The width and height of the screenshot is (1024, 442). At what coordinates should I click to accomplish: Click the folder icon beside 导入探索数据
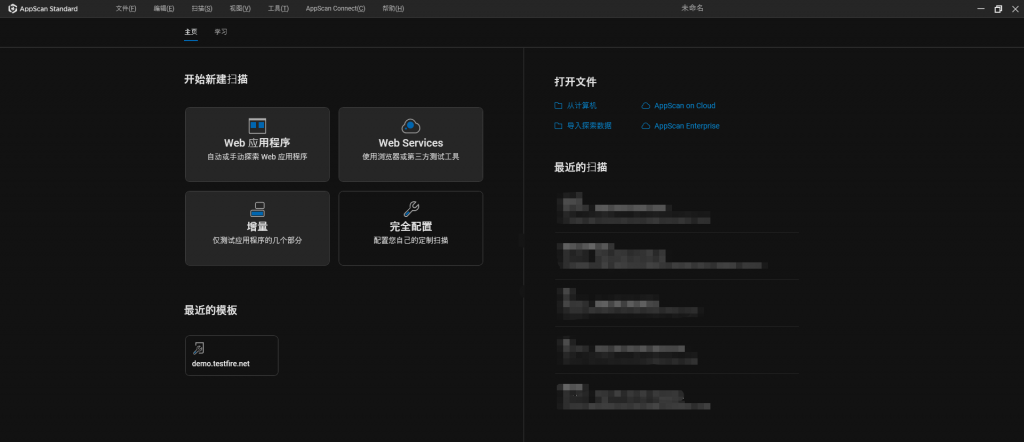(x=558, y=126)
